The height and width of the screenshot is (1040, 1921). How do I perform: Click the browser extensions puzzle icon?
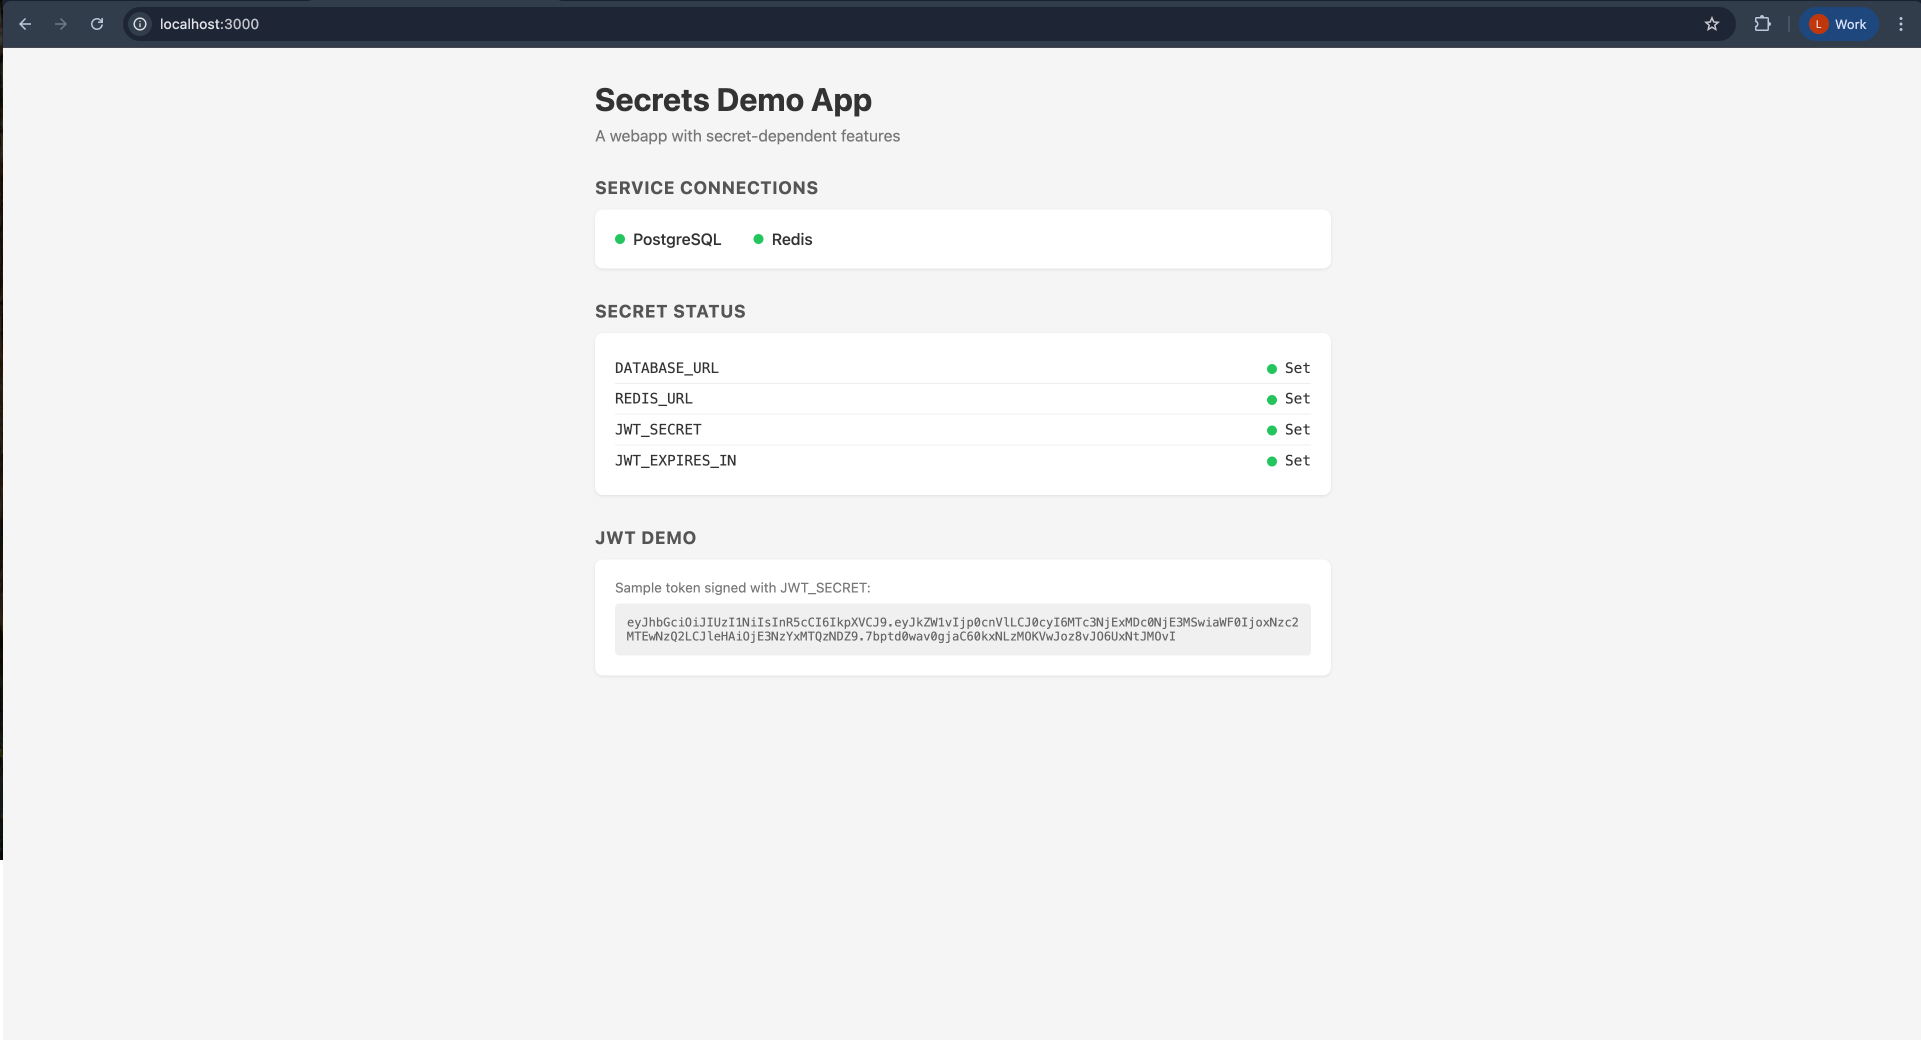click(x=1763, y=23)
